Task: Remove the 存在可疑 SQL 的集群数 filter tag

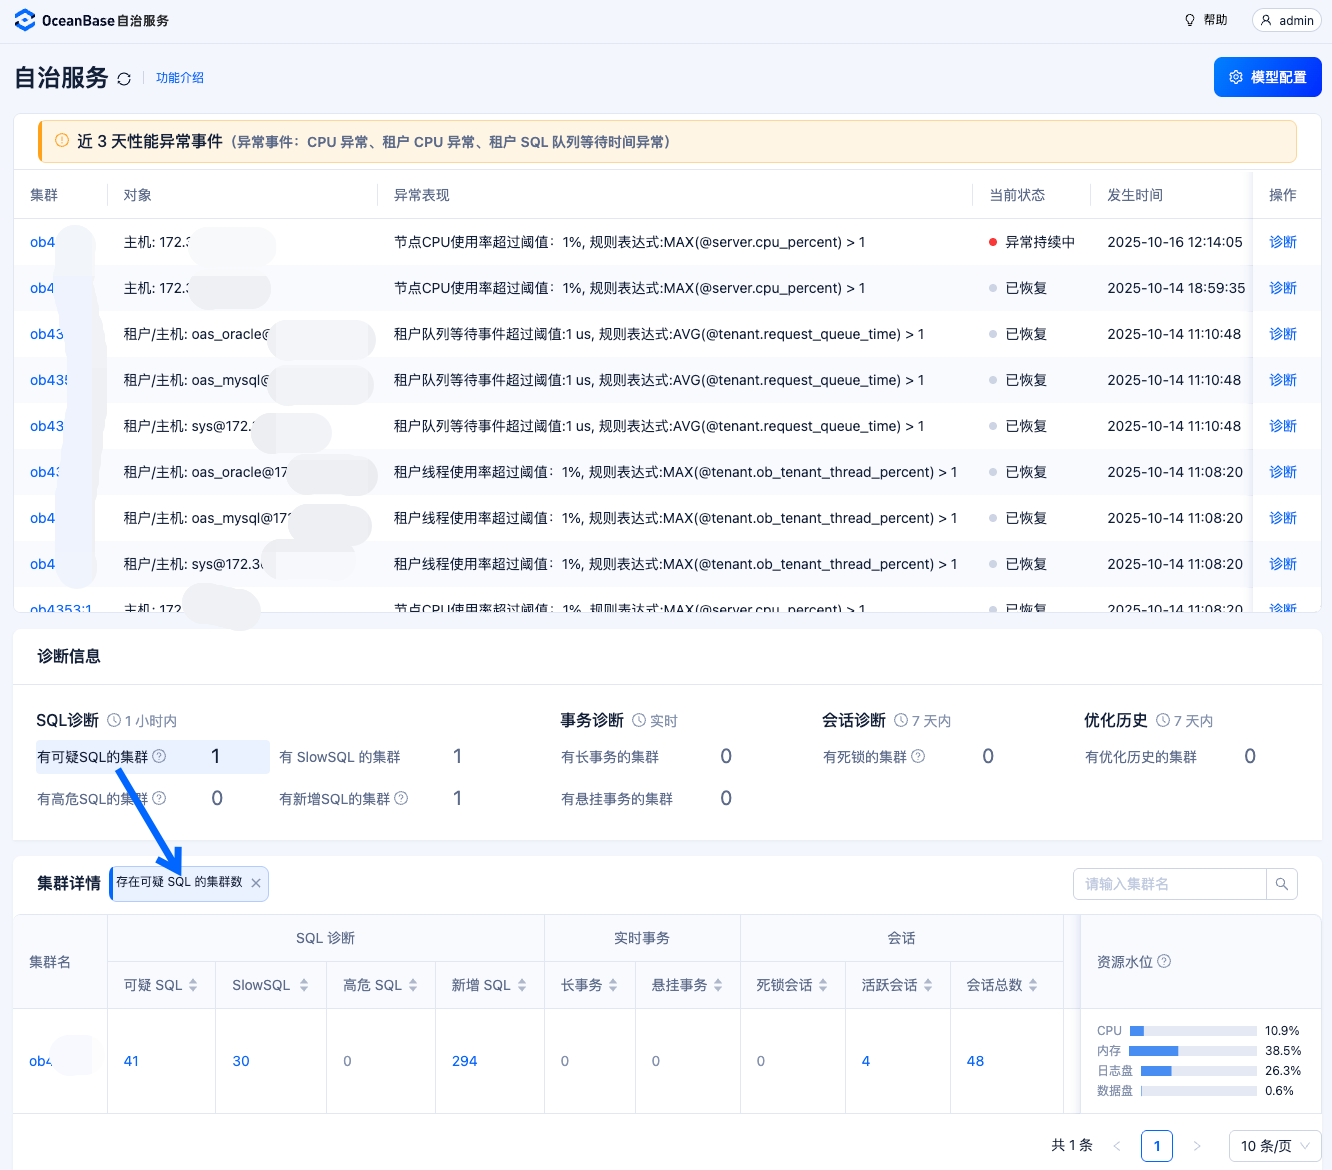Action: click(x=256, y=883)
